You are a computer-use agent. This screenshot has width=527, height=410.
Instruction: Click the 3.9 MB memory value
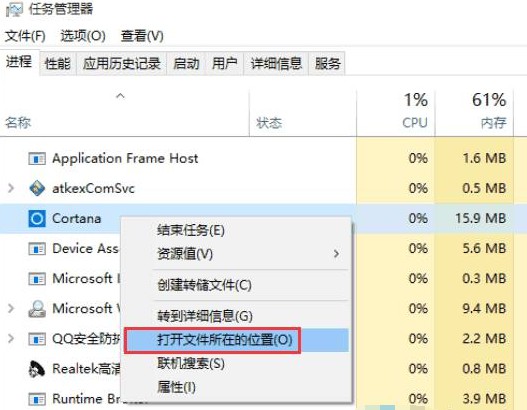click(x=484, y=399)
